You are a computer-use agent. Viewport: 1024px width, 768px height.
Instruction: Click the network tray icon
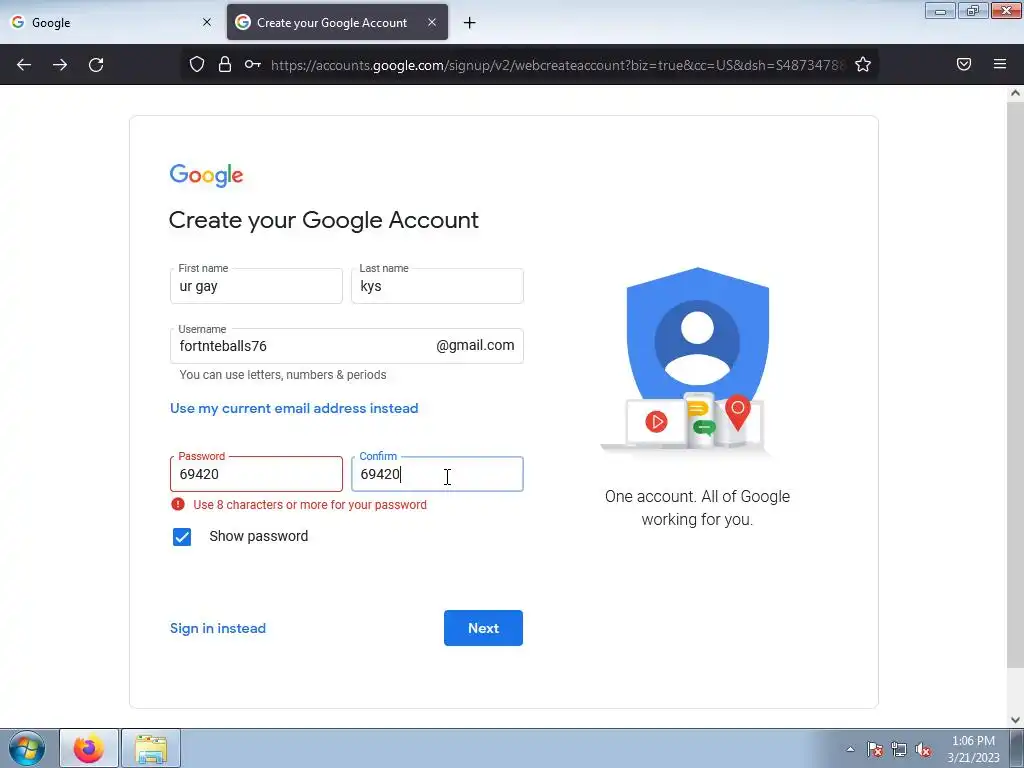point(899,749)
